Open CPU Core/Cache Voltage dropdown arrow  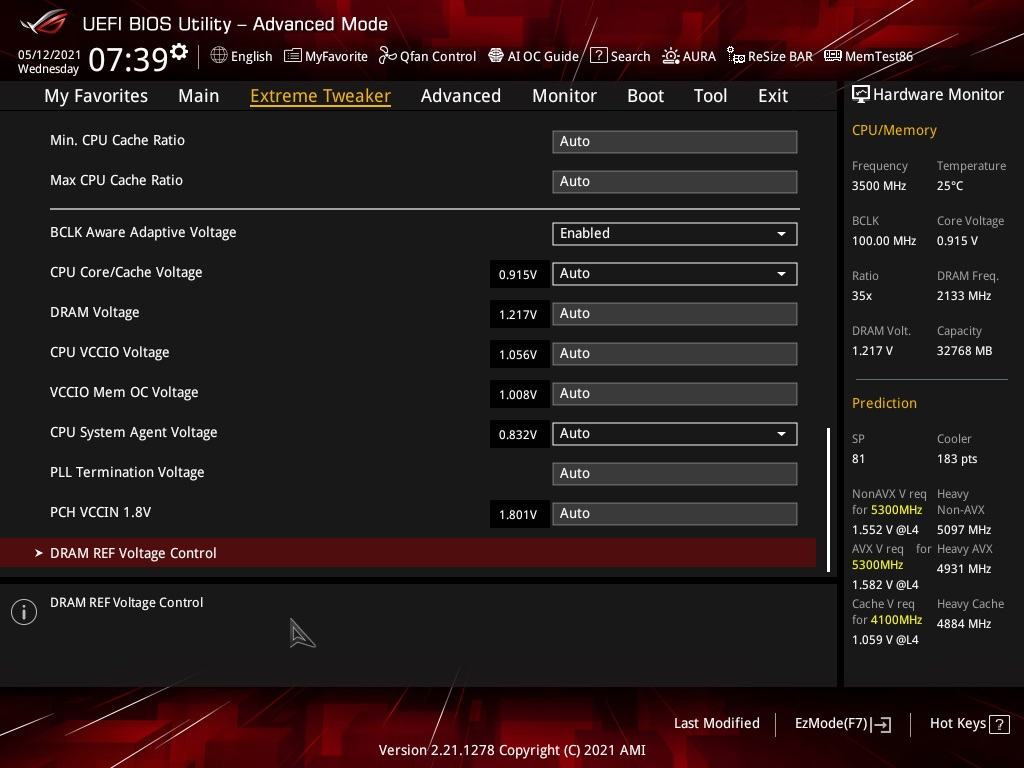(x=781, y=274)
